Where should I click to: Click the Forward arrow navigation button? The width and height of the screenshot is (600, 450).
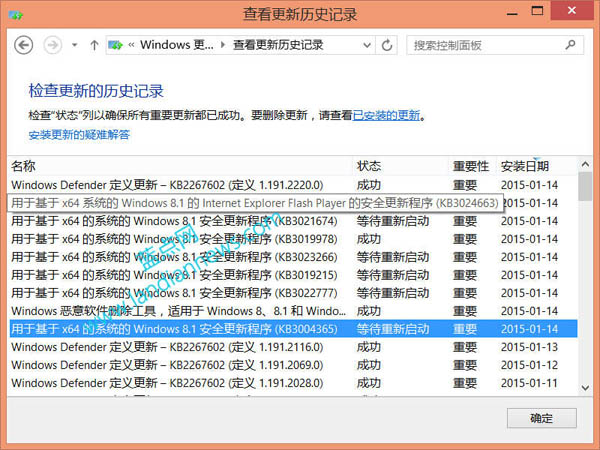coord(52,45)
